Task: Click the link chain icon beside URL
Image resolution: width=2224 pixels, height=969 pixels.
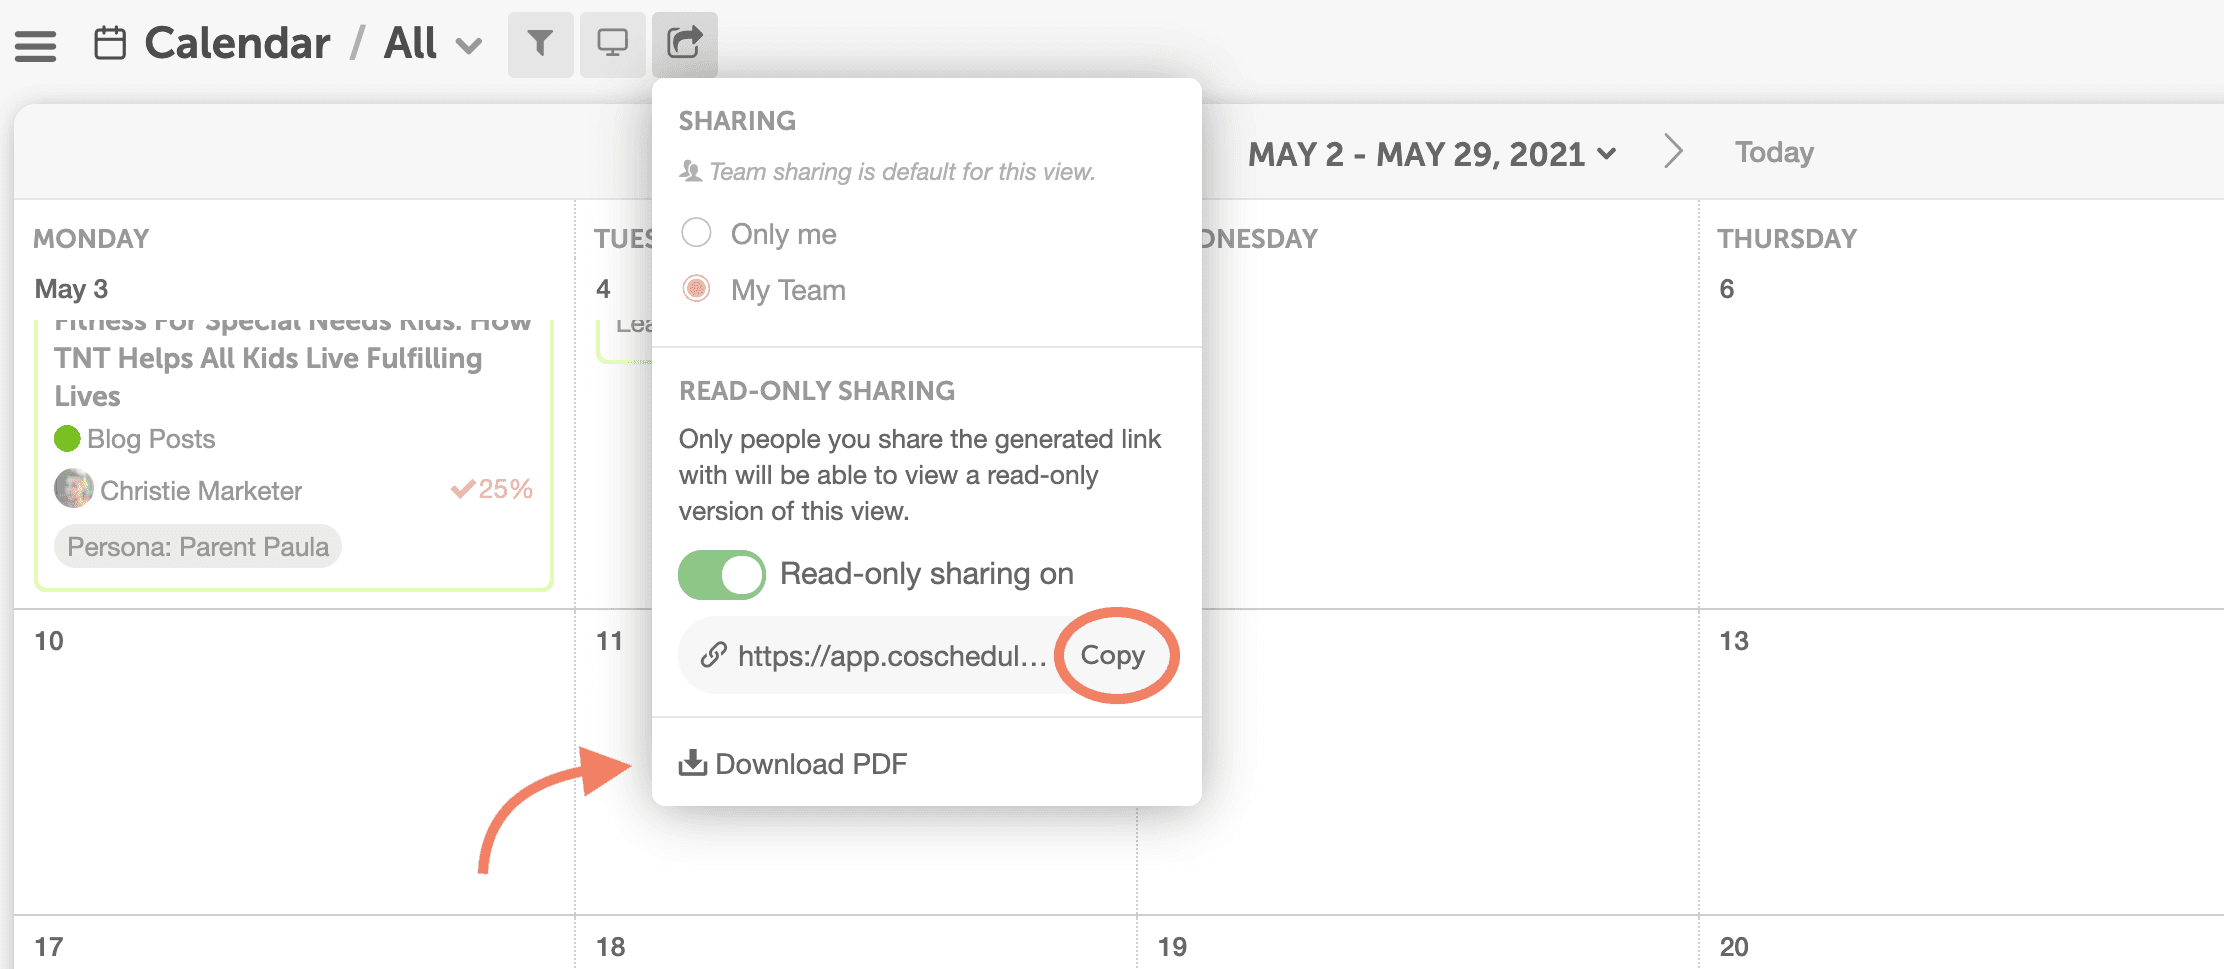Action: click(713, 655)
